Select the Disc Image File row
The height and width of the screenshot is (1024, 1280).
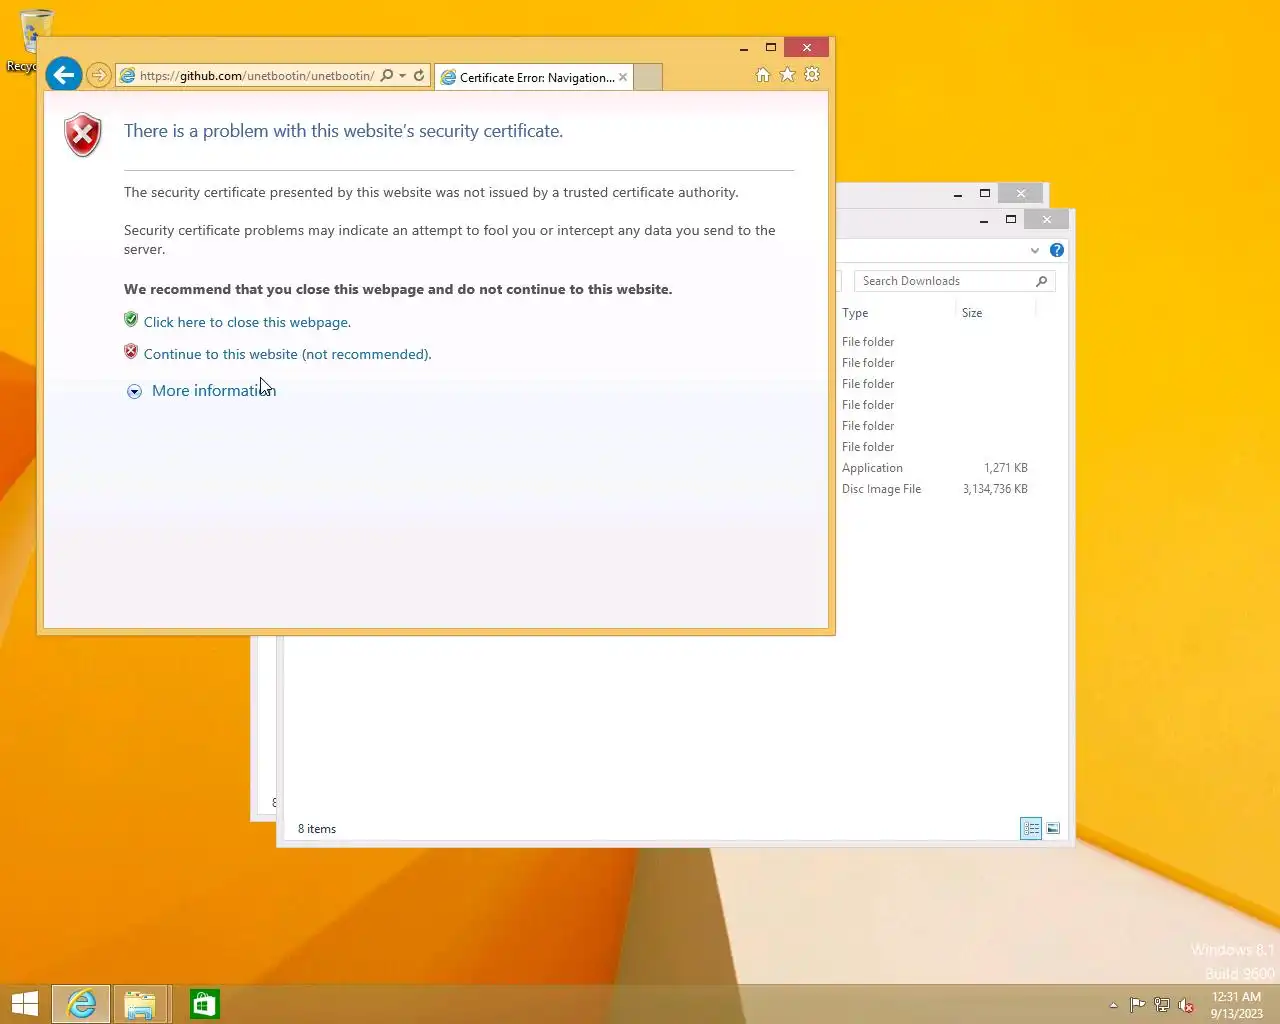point(935,489)
